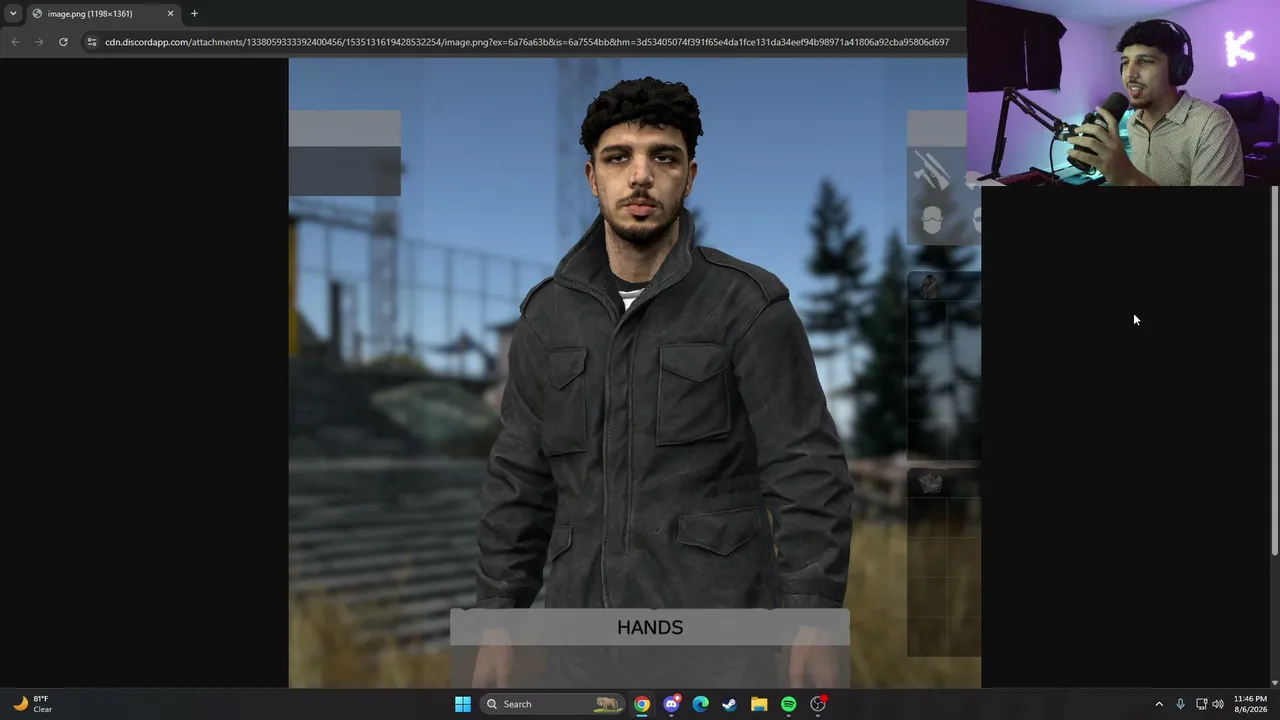Focus the address bar with the Discord URL
This screenshot has height=720, width=1280.
pyautogui.click(x=527, y=42)
